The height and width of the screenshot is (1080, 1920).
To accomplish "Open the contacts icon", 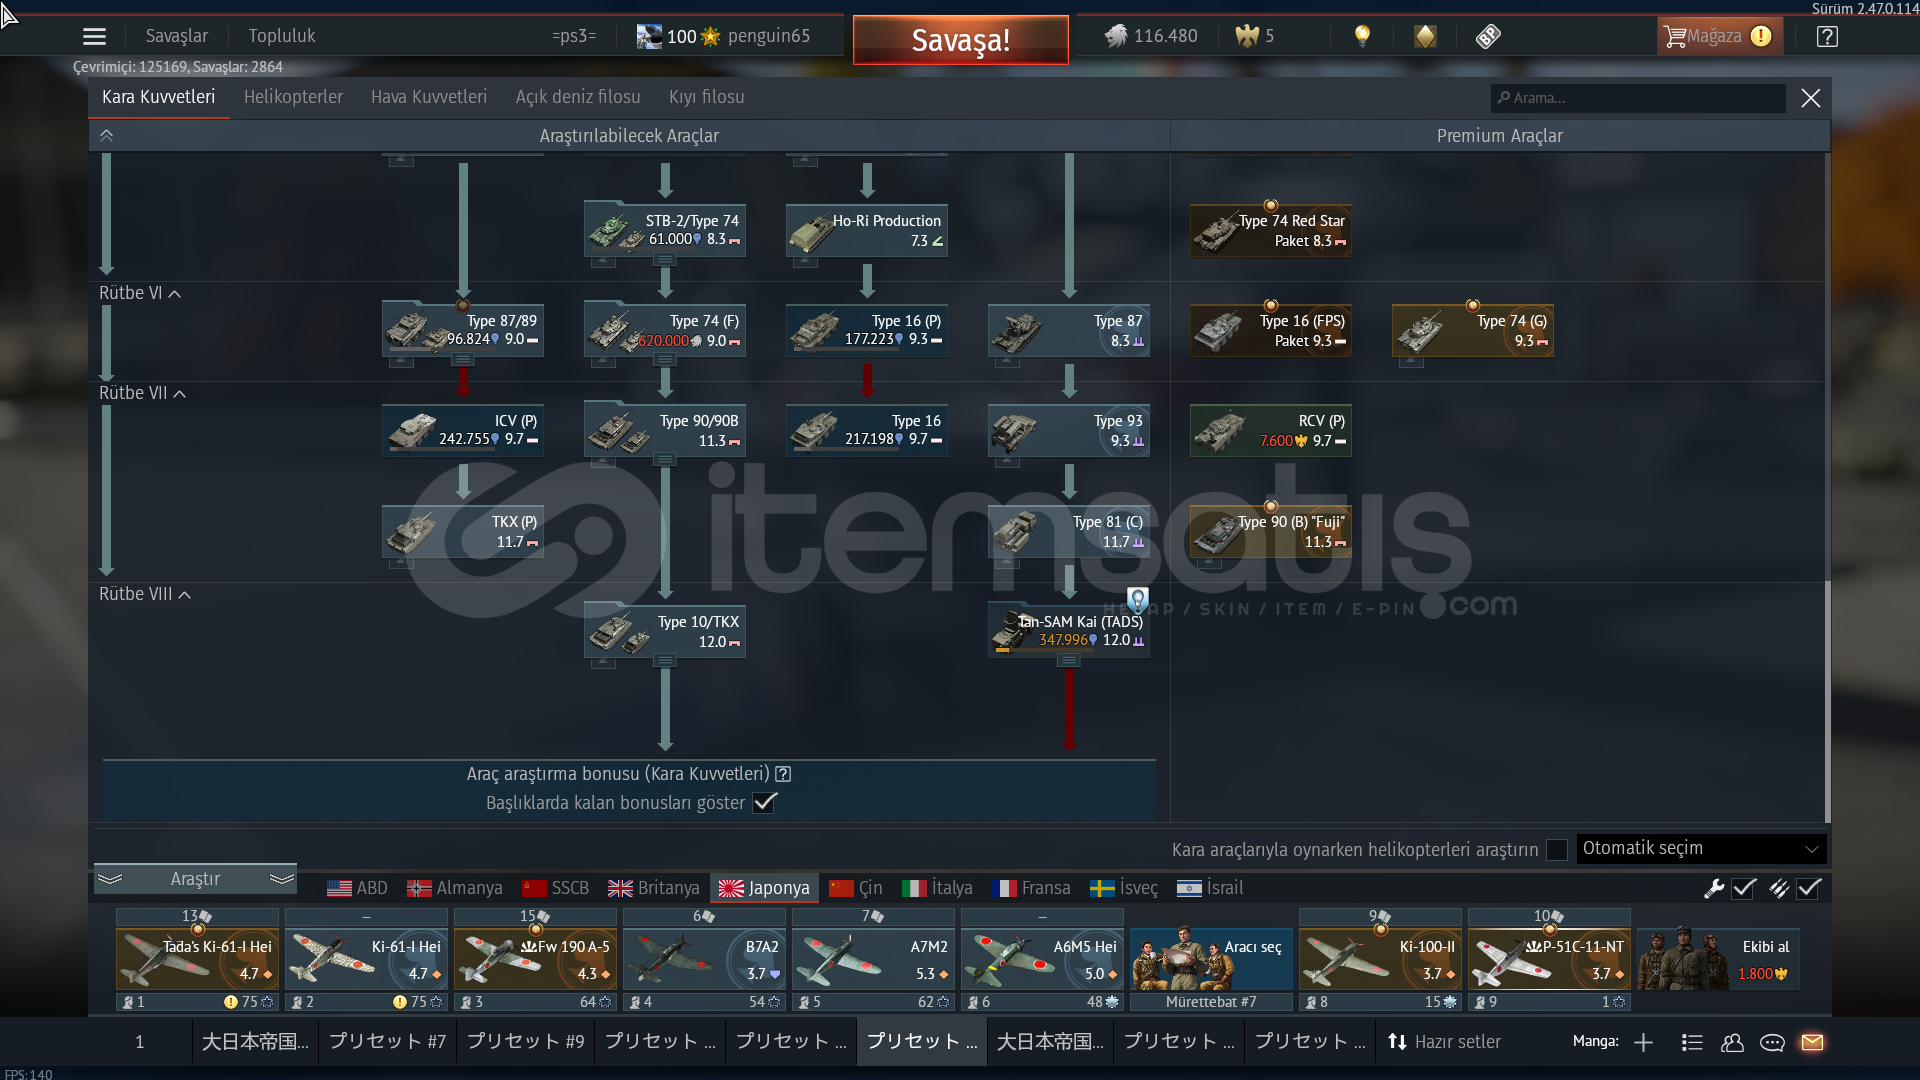I will [1732, 1042].
